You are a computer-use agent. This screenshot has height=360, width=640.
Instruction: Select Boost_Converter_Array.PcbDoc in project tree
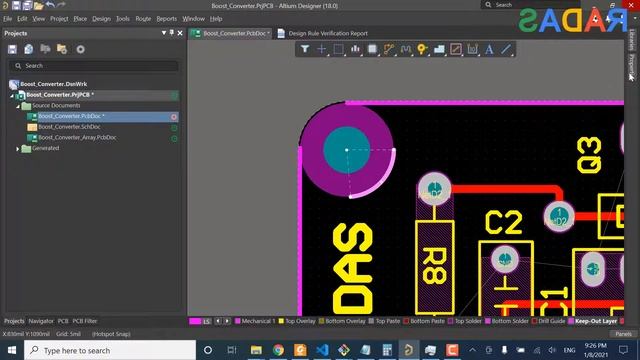click(x=77, y=138)
